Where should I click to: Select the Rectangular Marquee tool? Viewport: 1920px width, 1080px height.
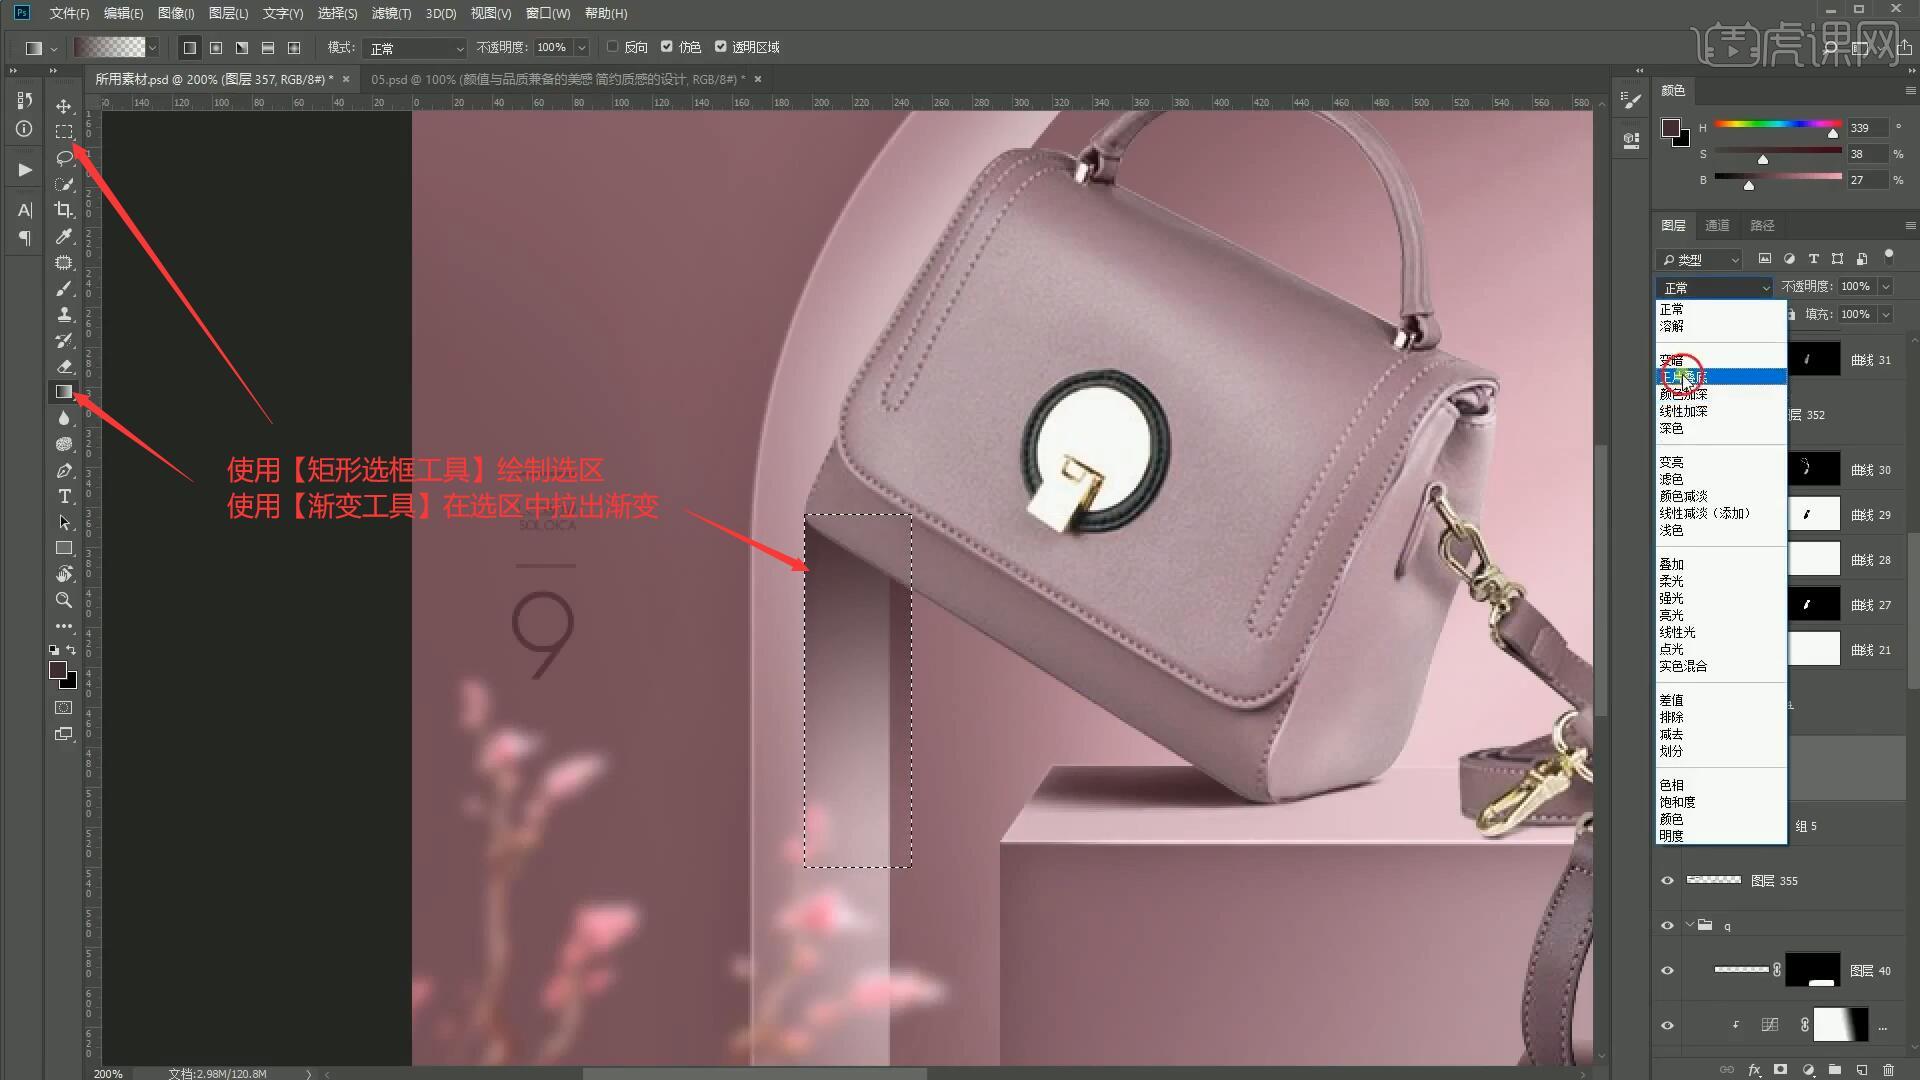[x=64, y=132]
